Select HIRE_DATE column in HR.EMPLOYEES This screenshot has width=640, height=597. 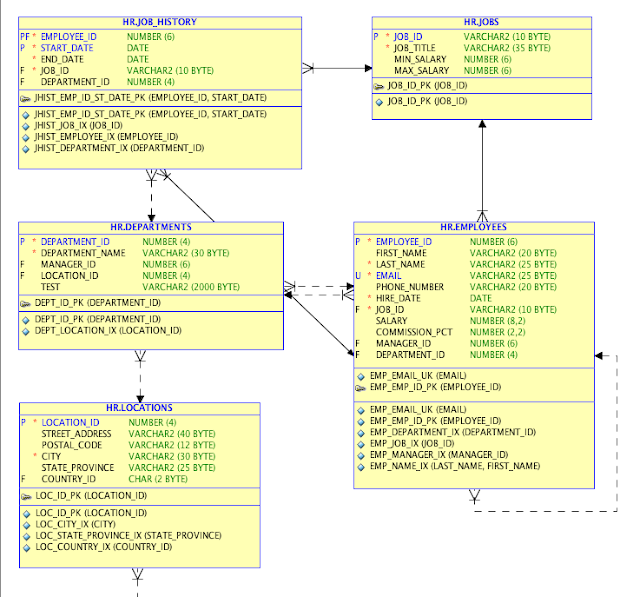tap(398, 298)
